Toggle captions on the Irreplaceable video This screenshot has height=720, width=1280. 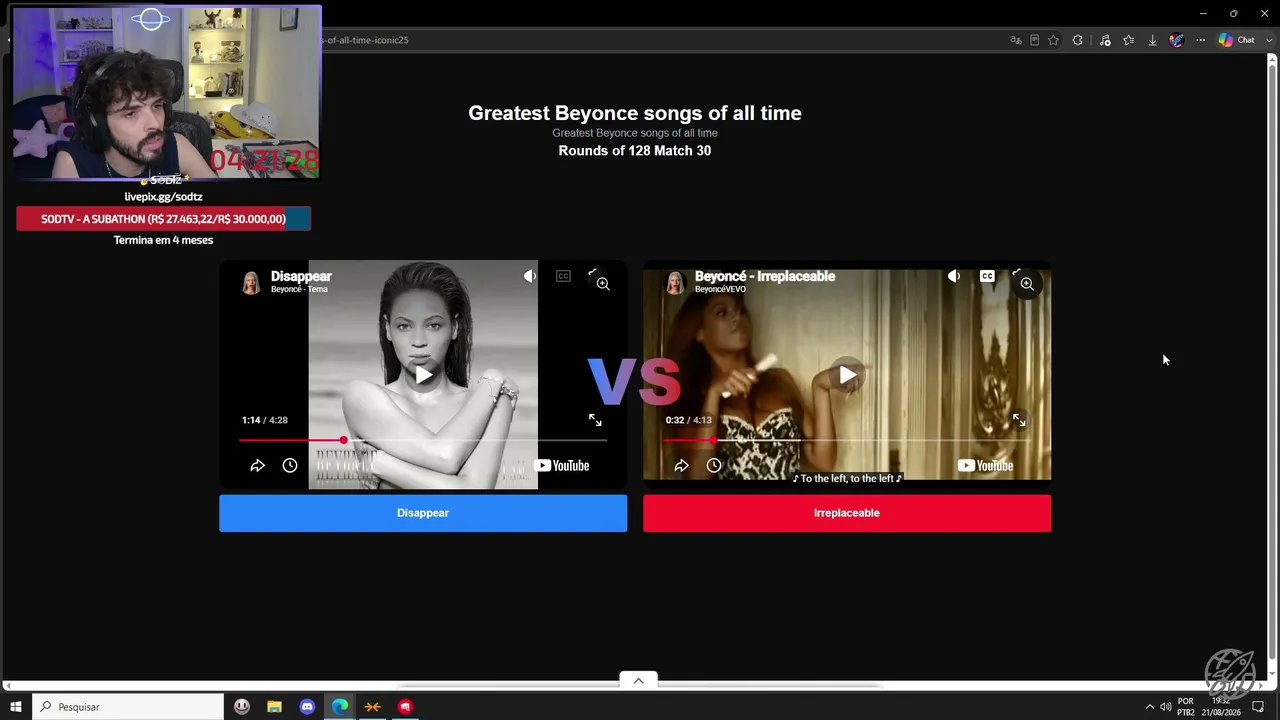pos(987,276)
